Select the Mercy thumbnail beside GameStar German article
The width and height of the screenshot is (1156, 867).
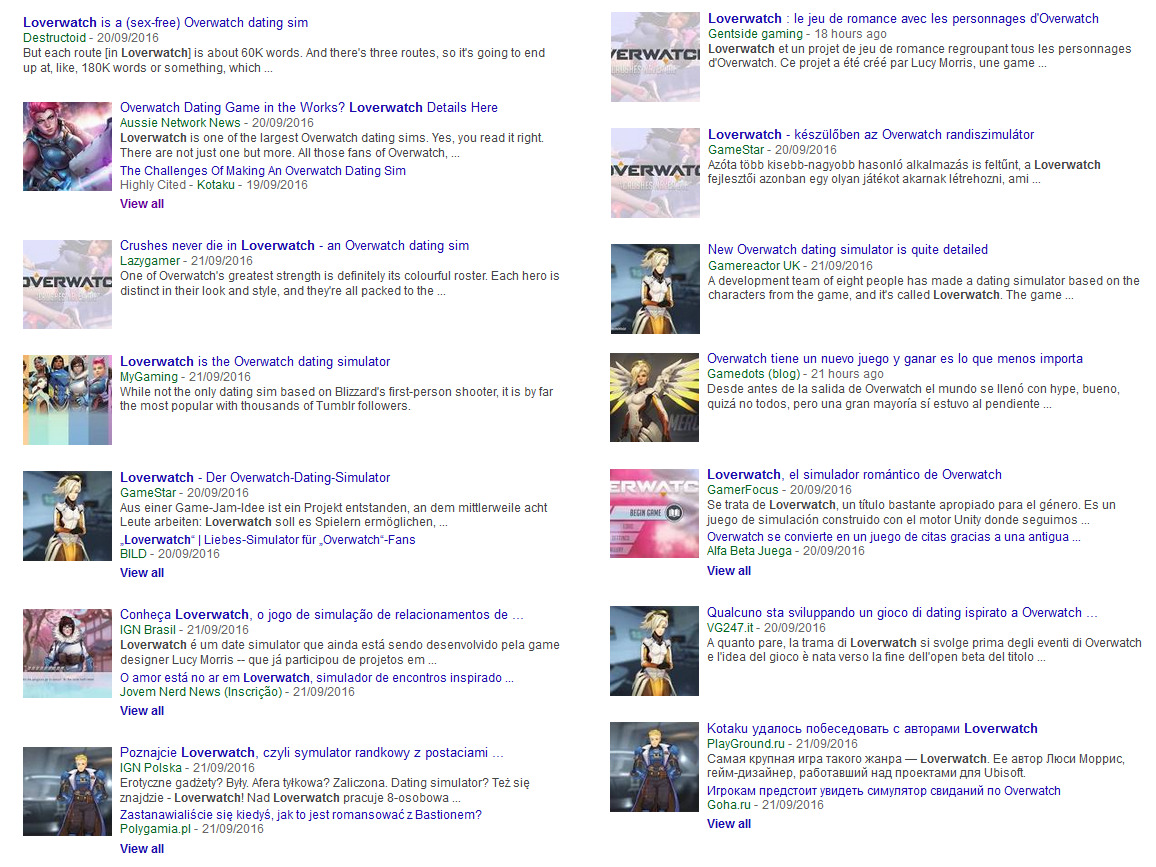pos(67,516)
